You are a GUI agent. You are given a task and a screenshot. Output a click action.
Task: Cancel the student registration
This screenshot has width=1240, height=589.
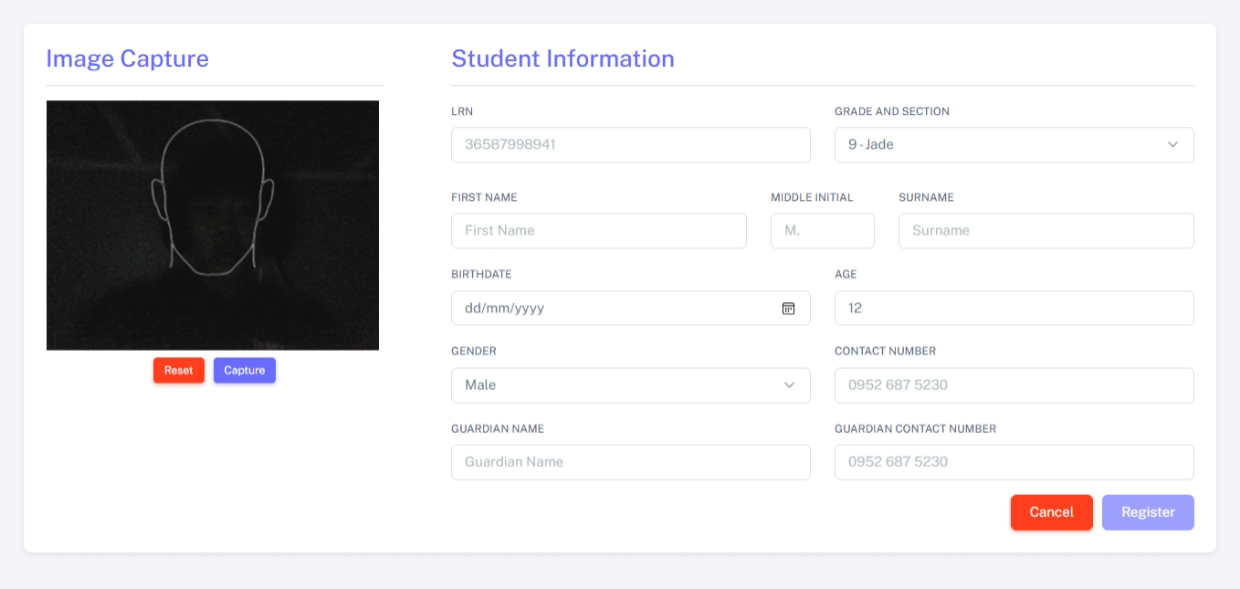point(1052,512)
